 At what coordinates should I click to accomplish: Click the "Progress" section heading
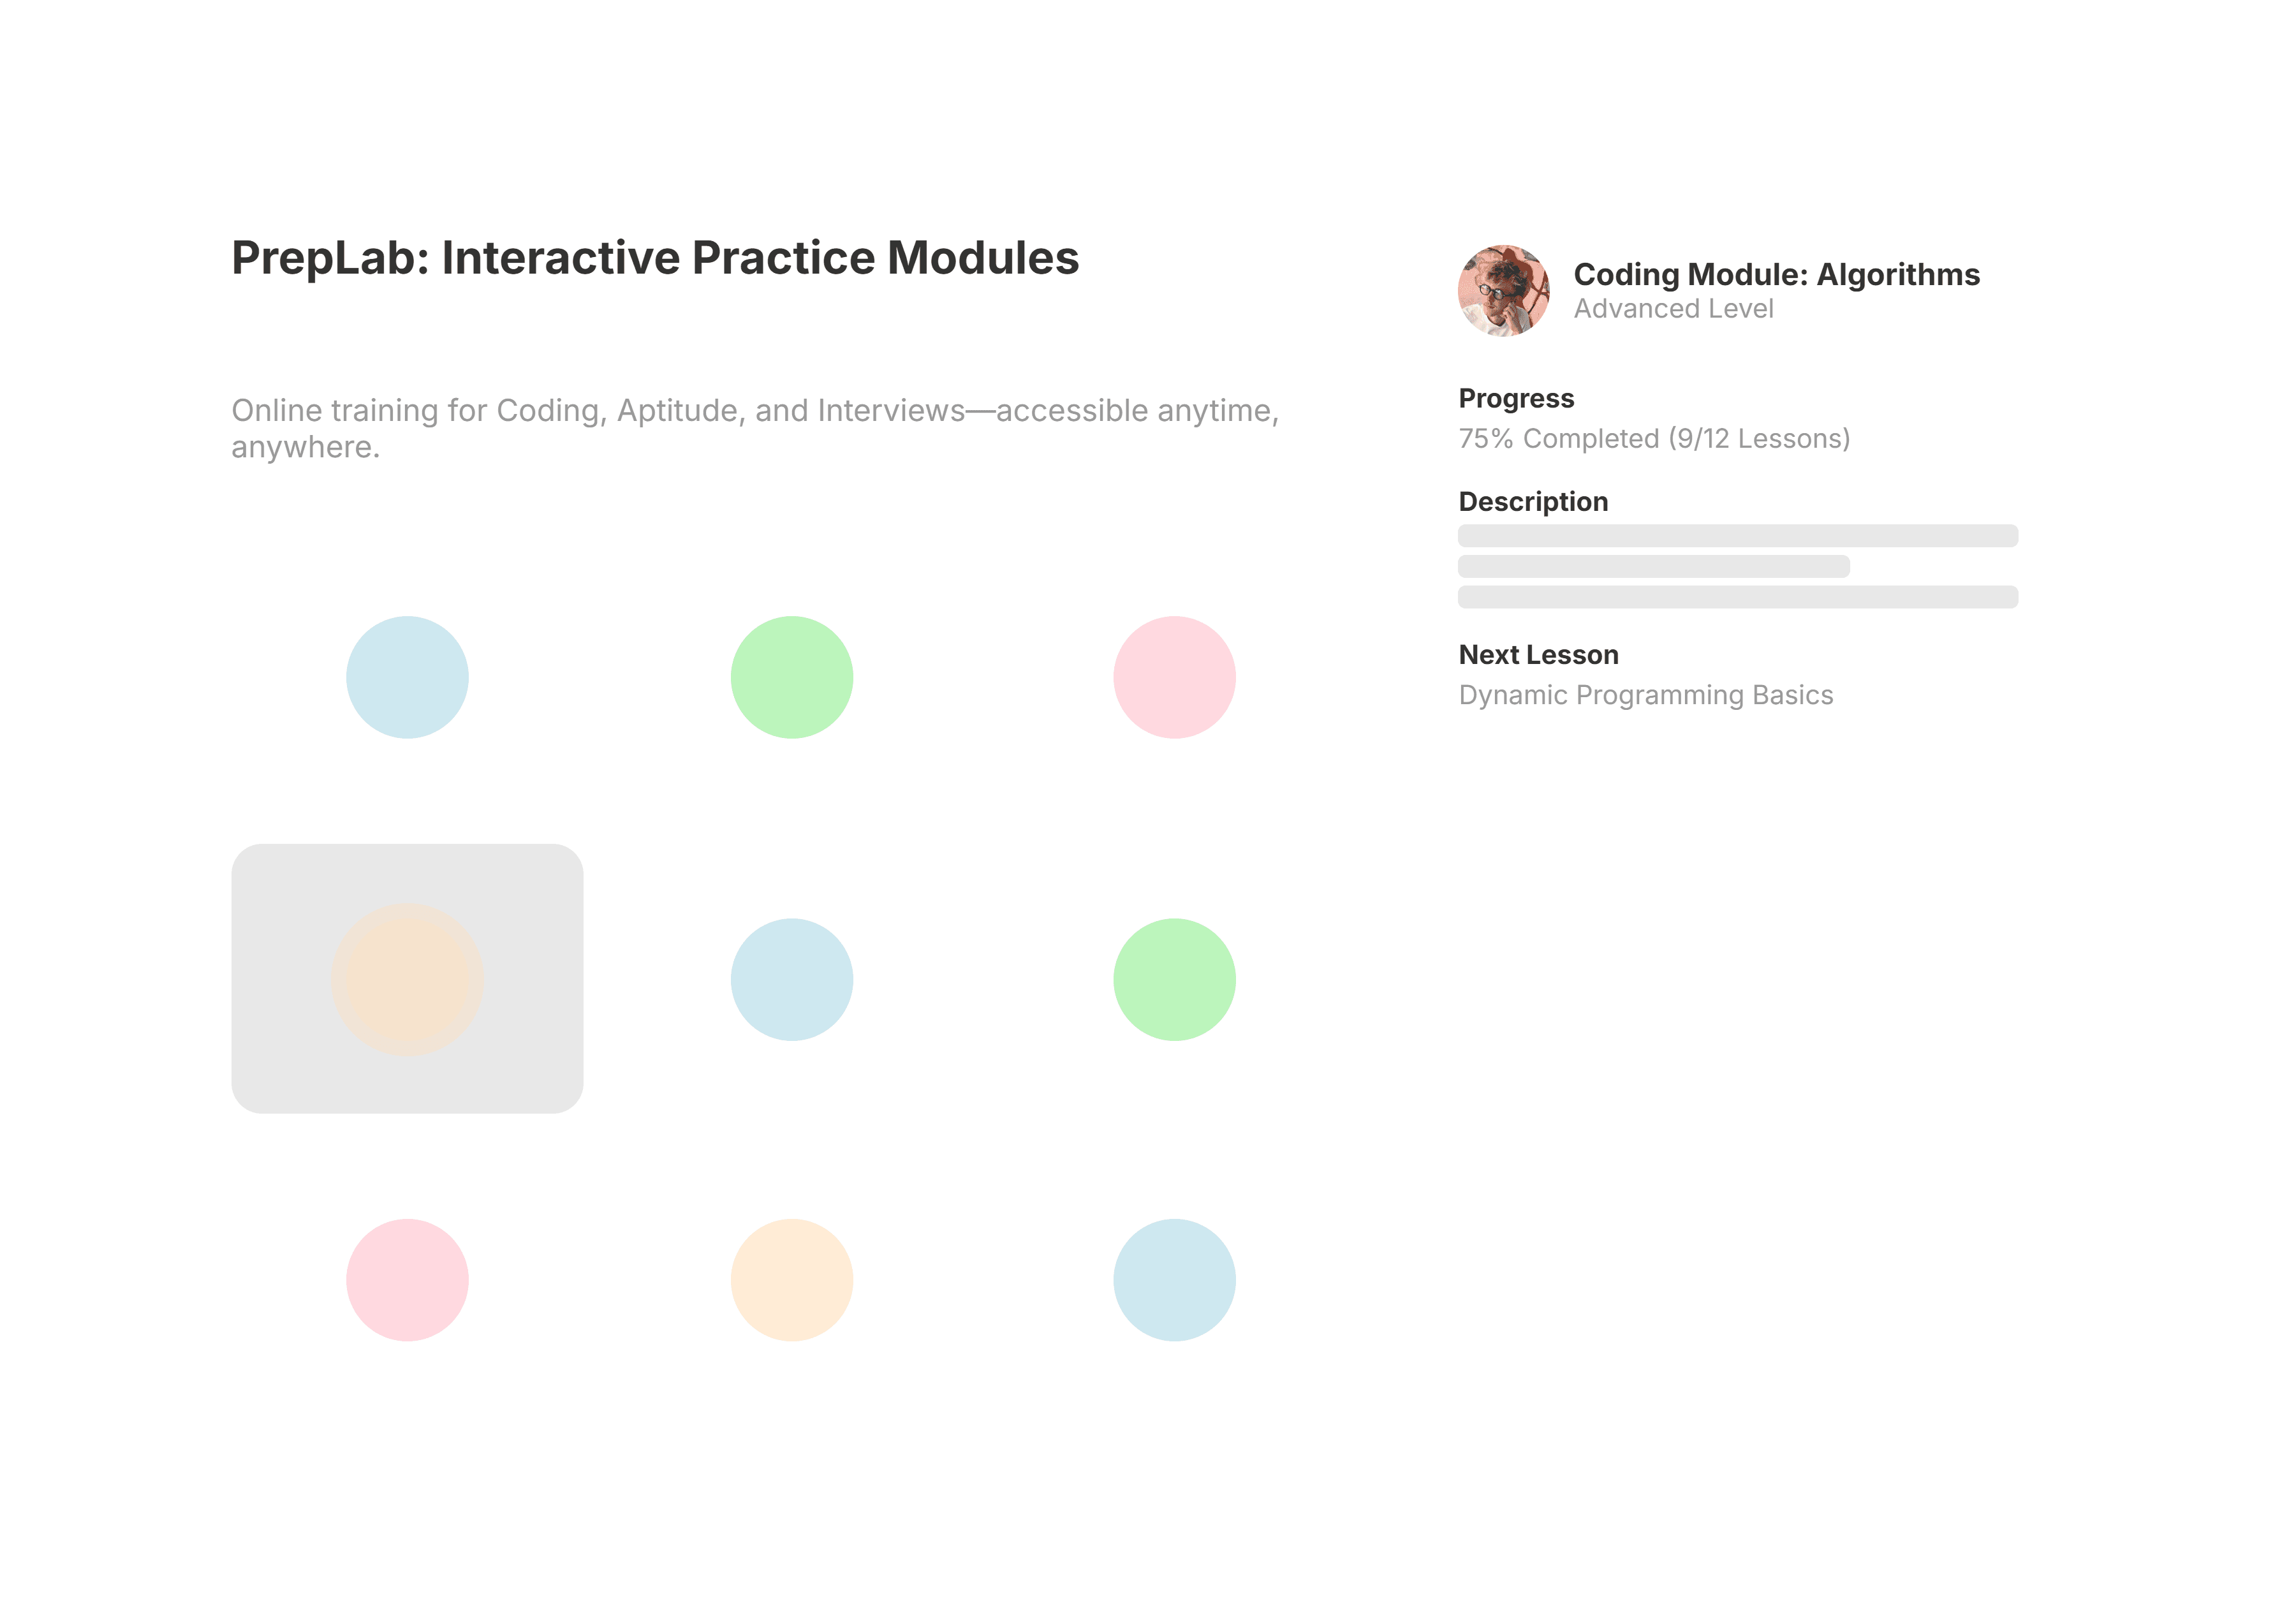click(1516, 398)
